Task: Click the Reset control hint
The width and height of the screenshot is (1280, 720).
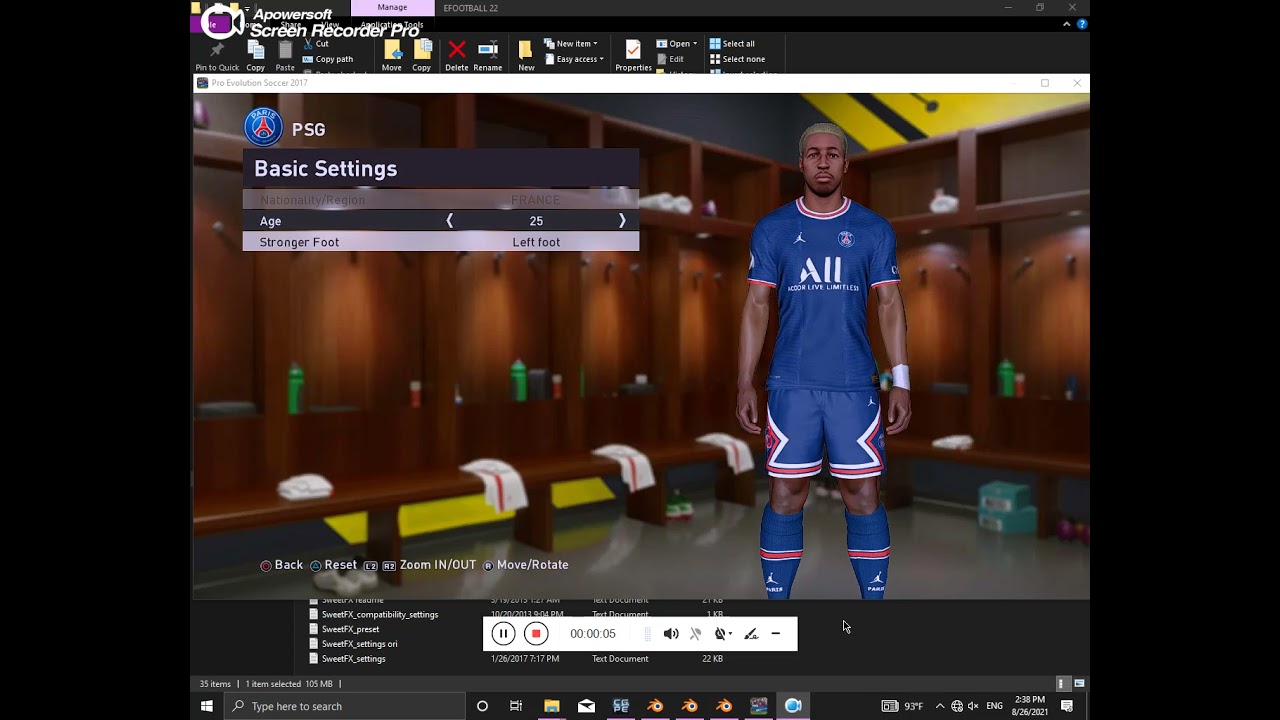Action: click(x=333, y=565)
